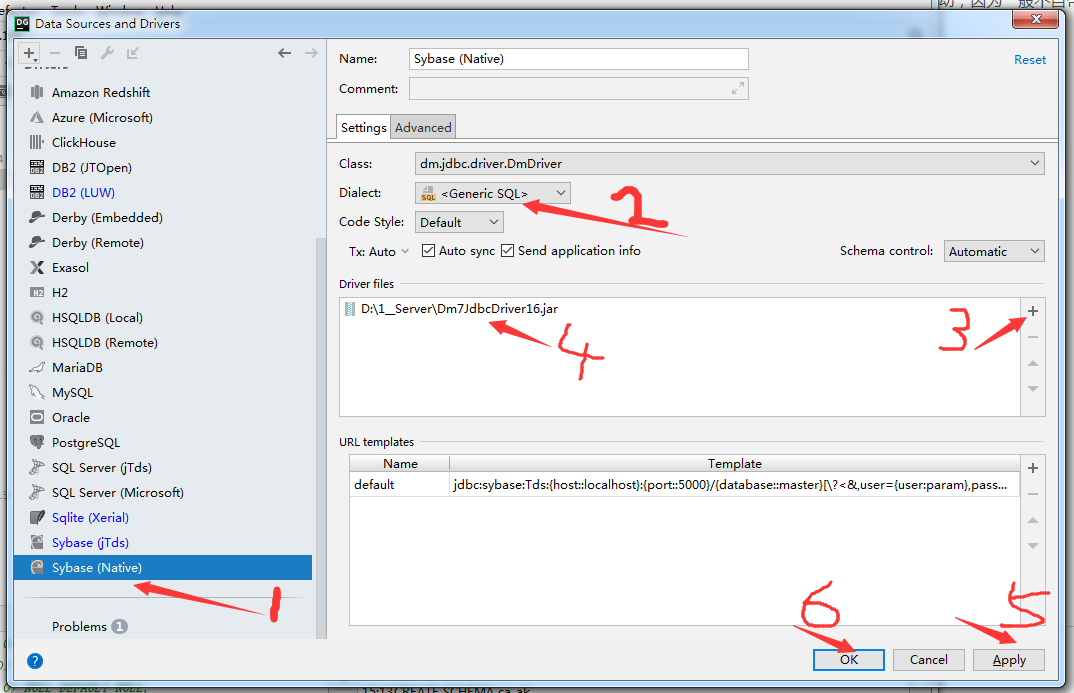Select the HSQLDB (Local) driver

click(x=163, y=318)
